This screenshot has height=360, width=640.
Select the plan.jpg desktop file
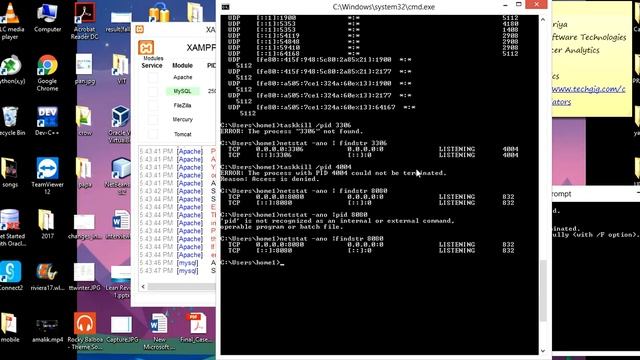84,69
